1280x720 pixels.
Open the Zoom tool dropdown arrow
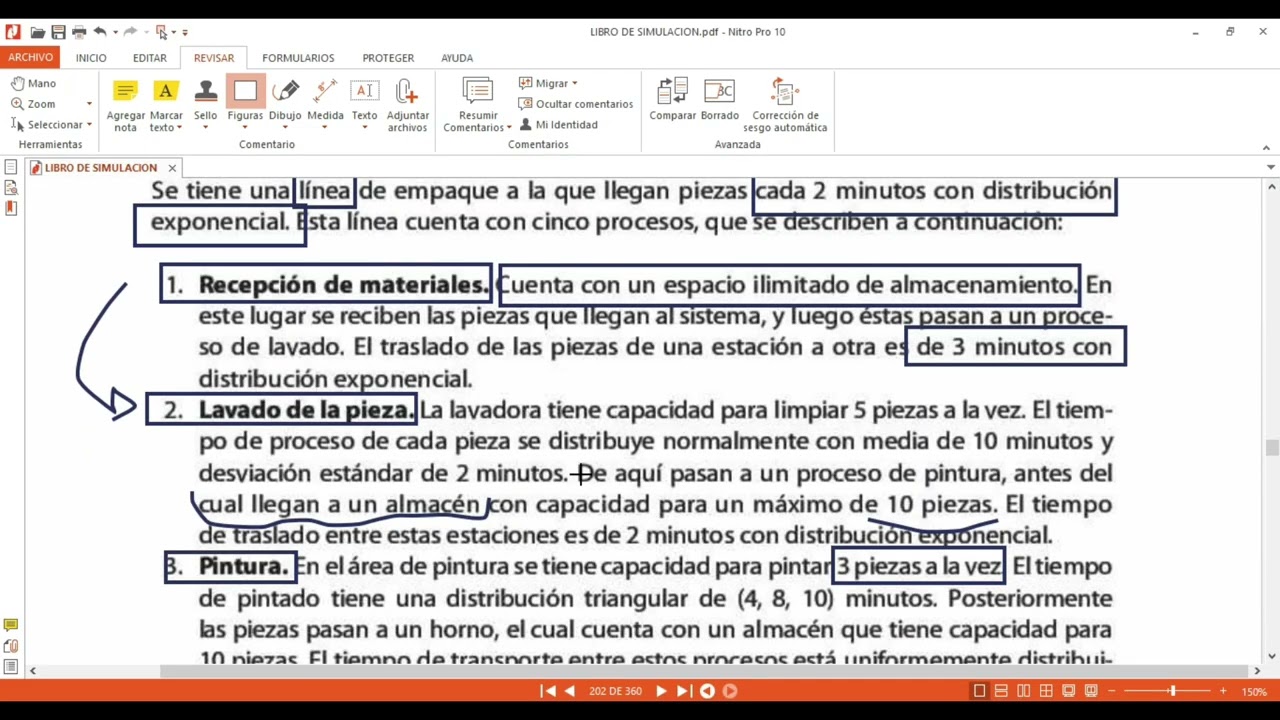pyautogui.click(x=89, y=104)
